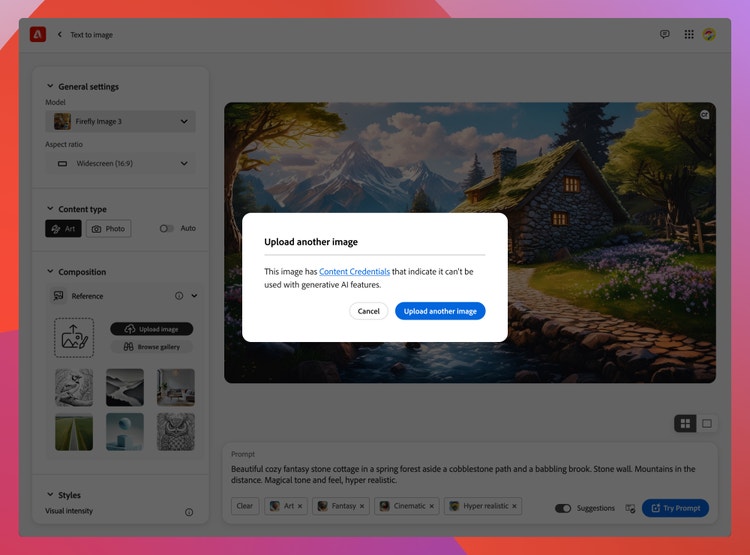Toggle the Auto content type switch
The width and height of the screenshot is (750, 555).
coord(166,229)
